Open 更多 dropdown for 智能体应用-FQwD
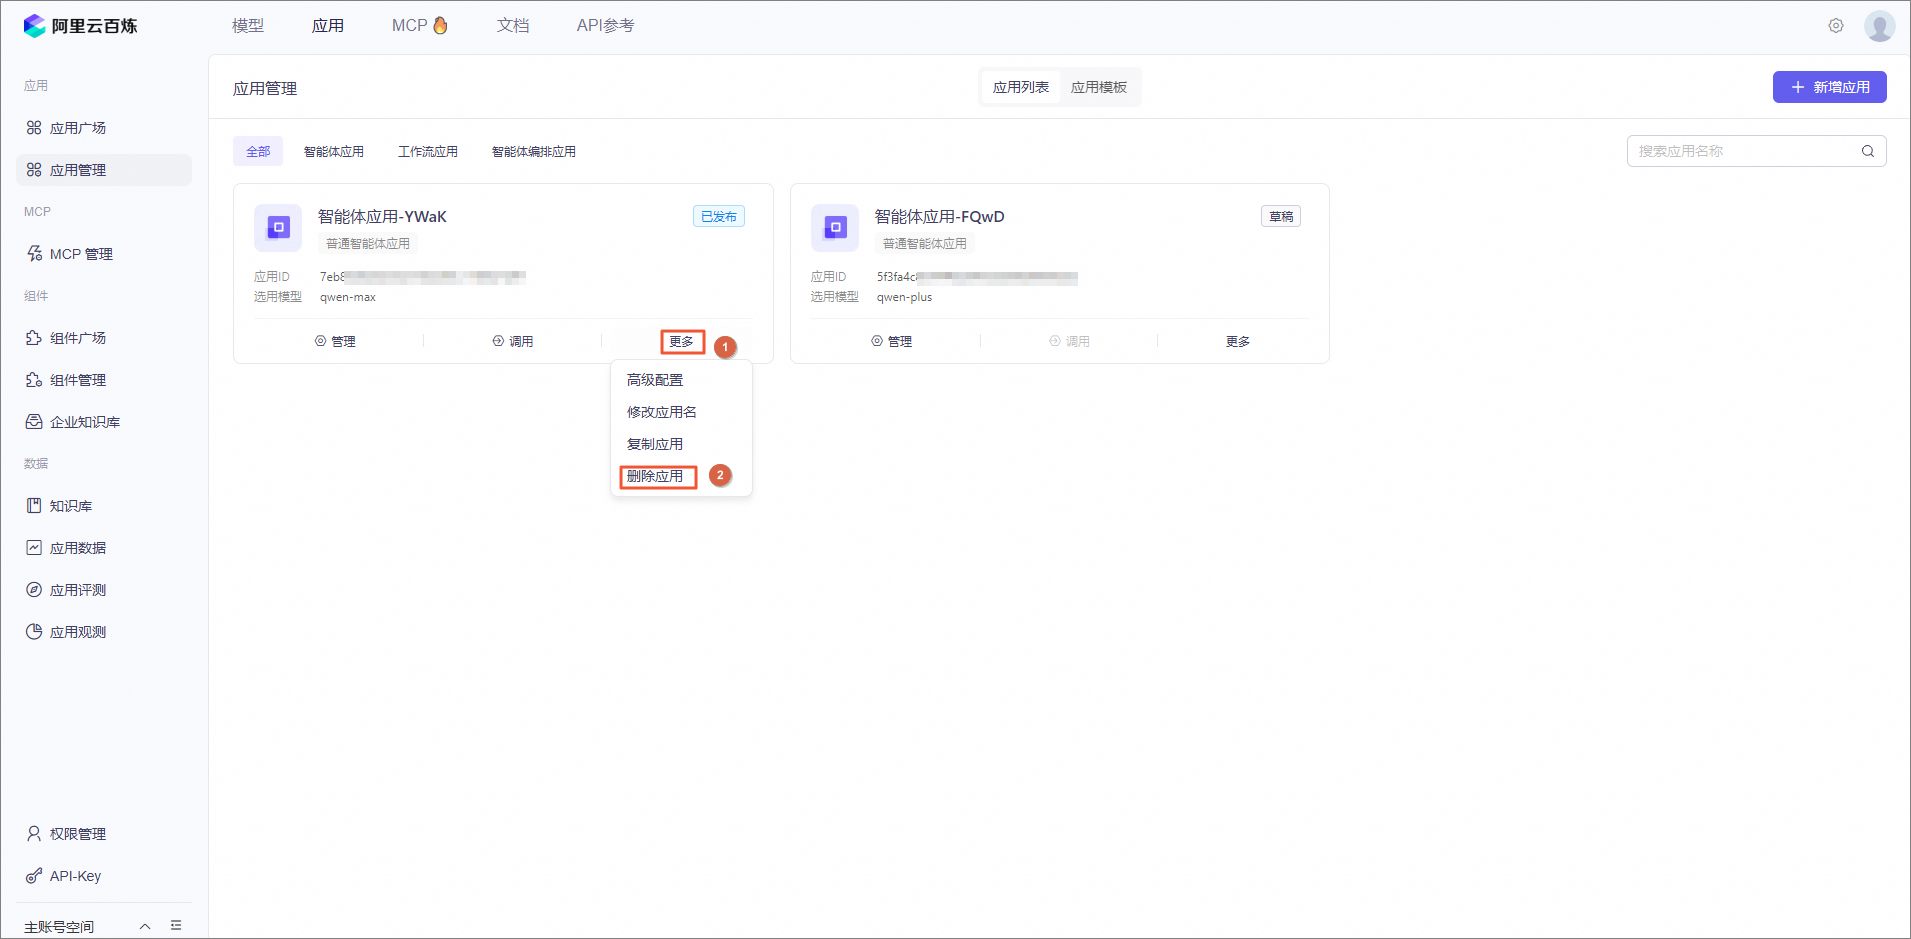 (1238, 342)
